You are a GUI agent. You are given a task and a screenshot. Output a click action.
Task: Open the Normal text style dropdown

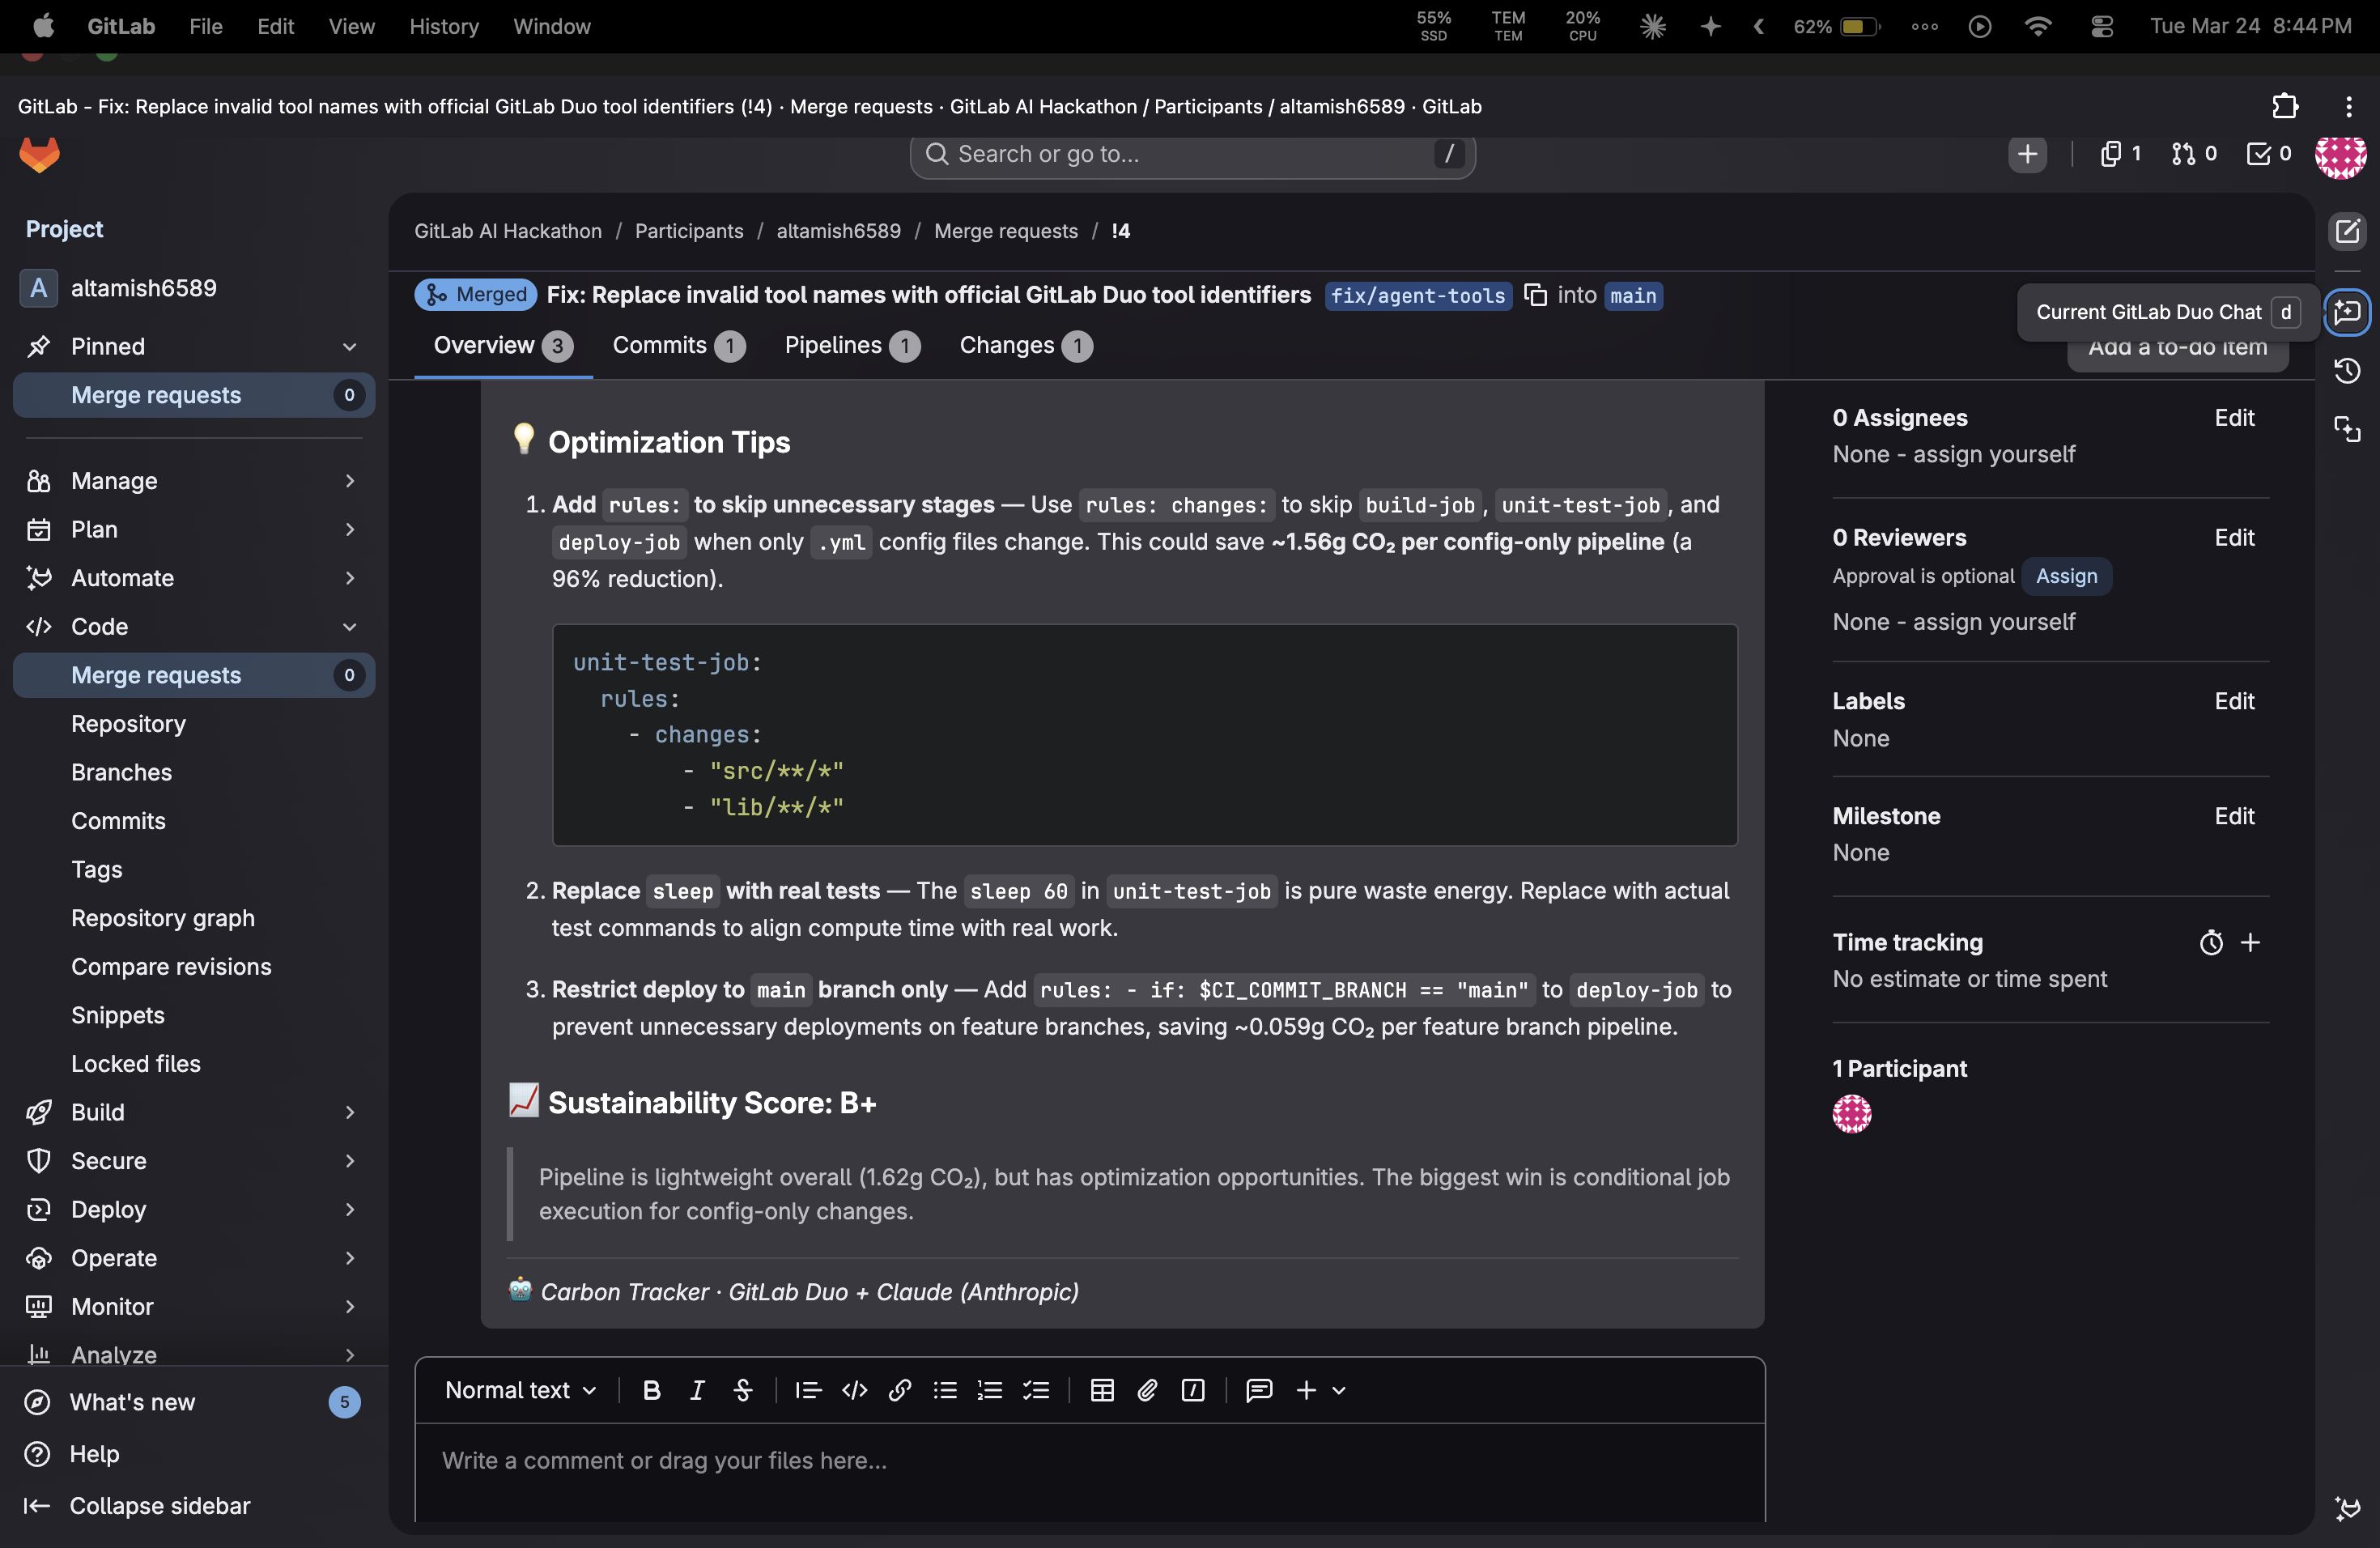click(520, 1390)
